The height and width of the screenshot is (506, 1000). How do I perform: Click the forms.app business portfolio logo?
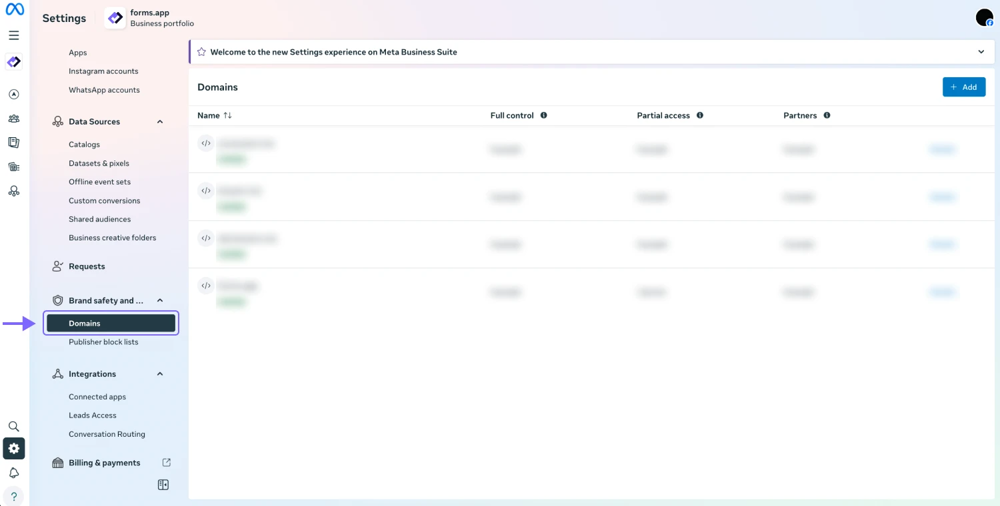(x=115, y=18)
